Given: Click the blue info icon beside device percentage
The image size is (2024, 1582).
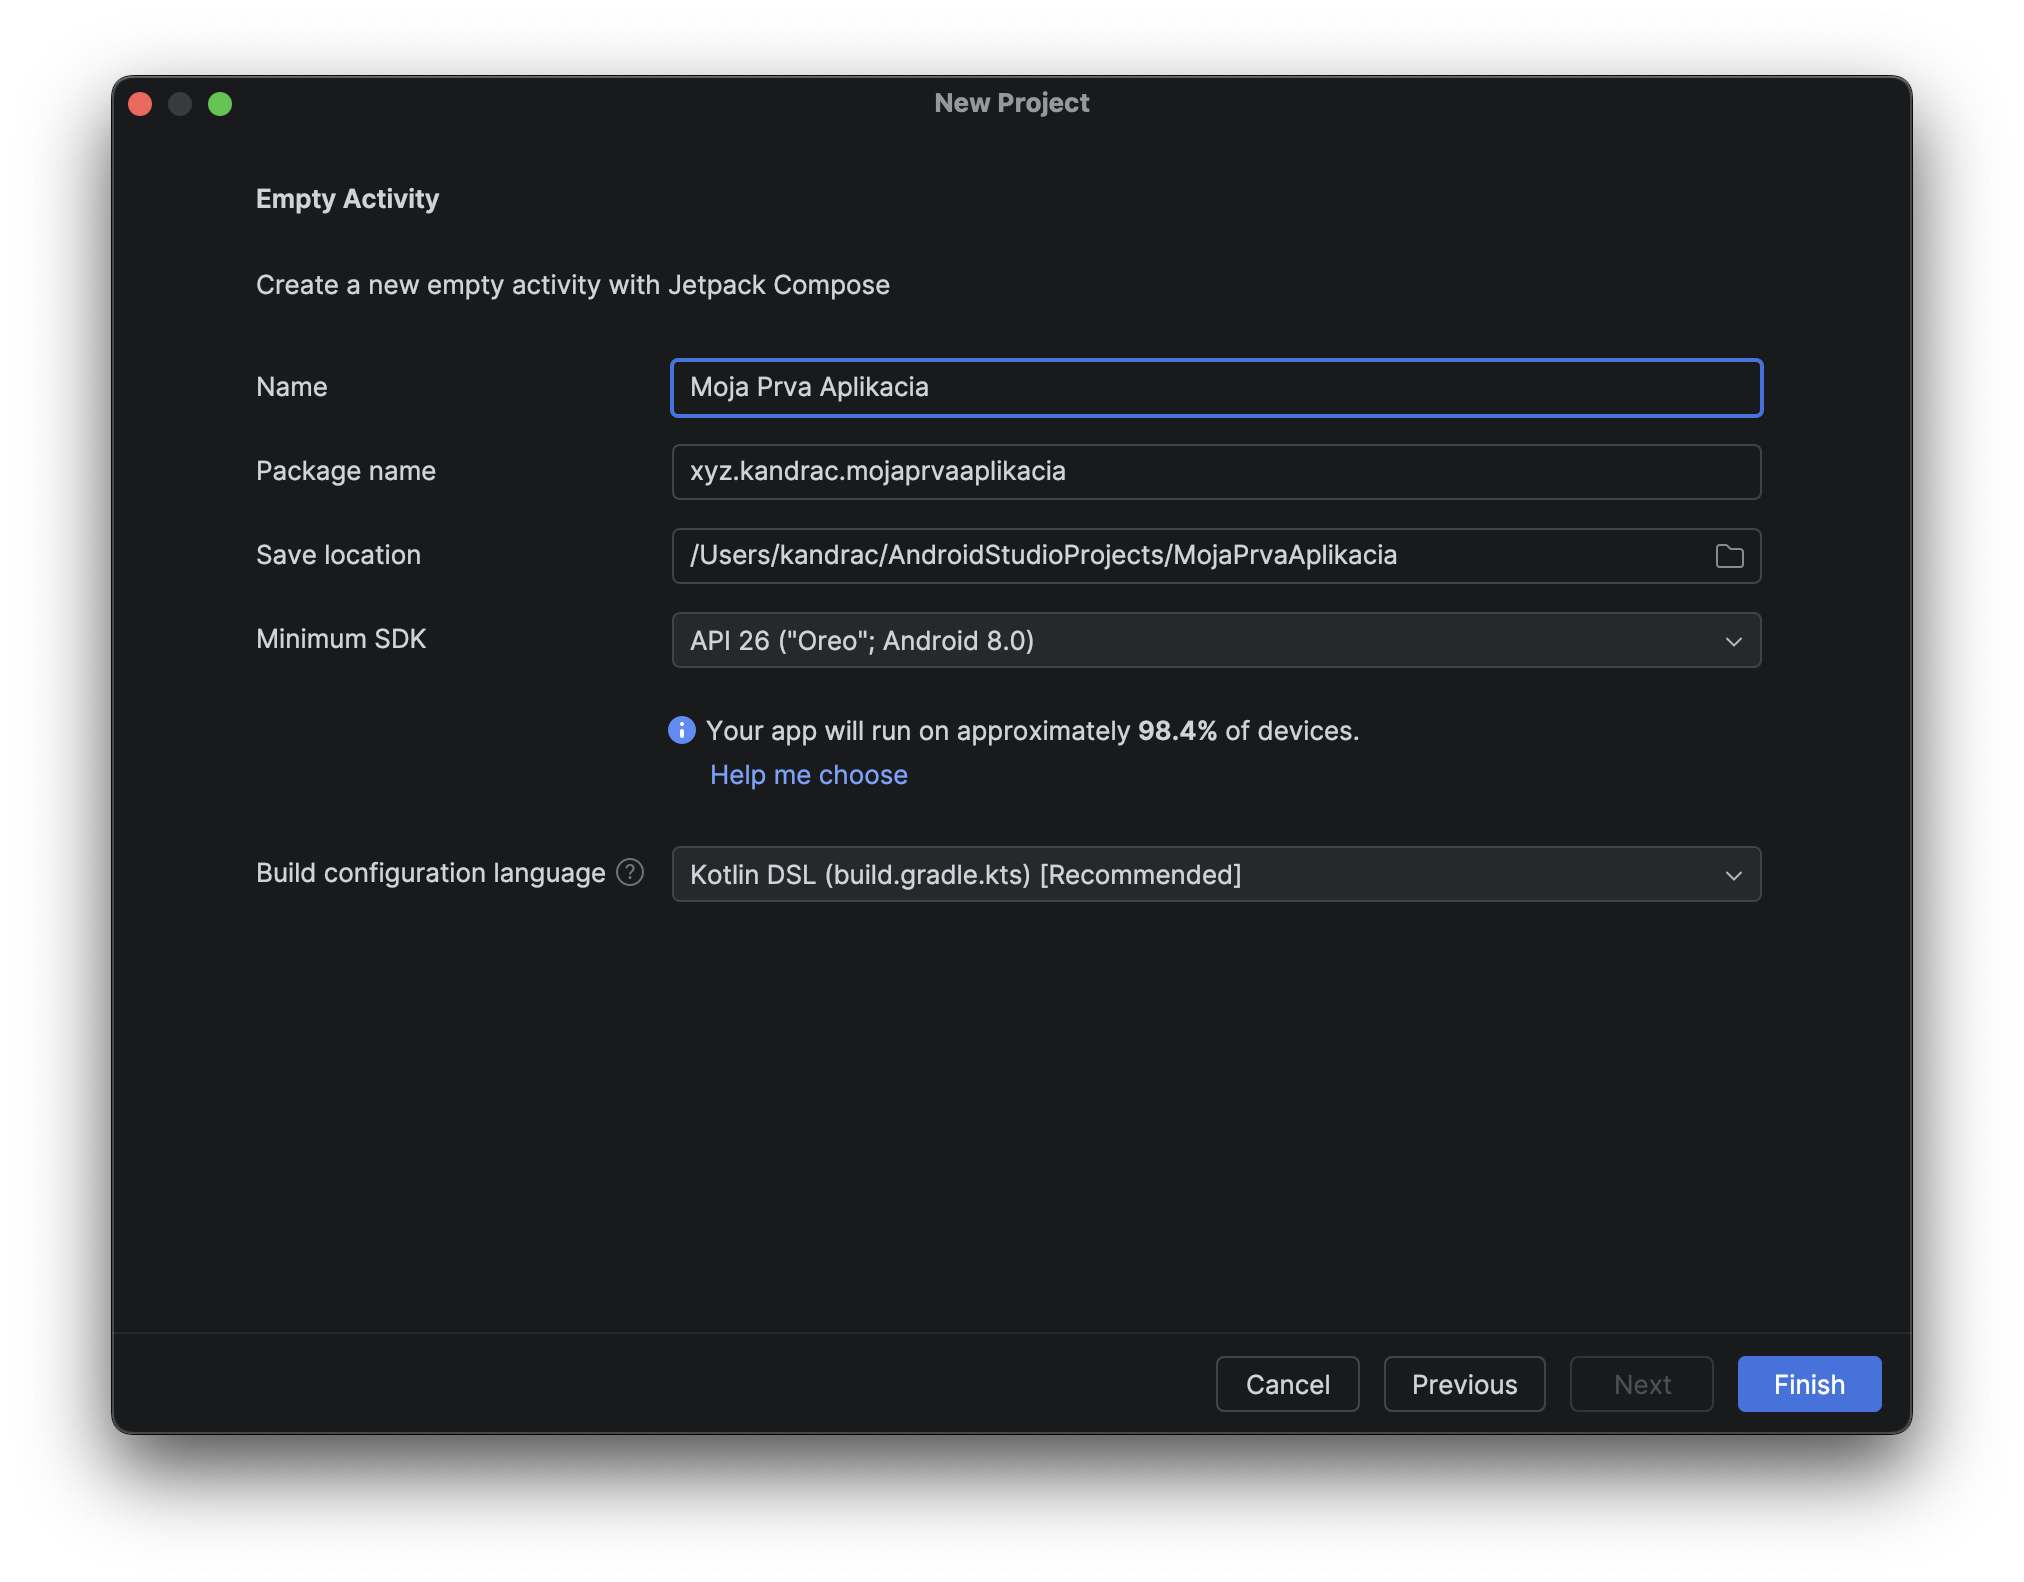Looking at the screenshot, I should [x=682, y=730].
